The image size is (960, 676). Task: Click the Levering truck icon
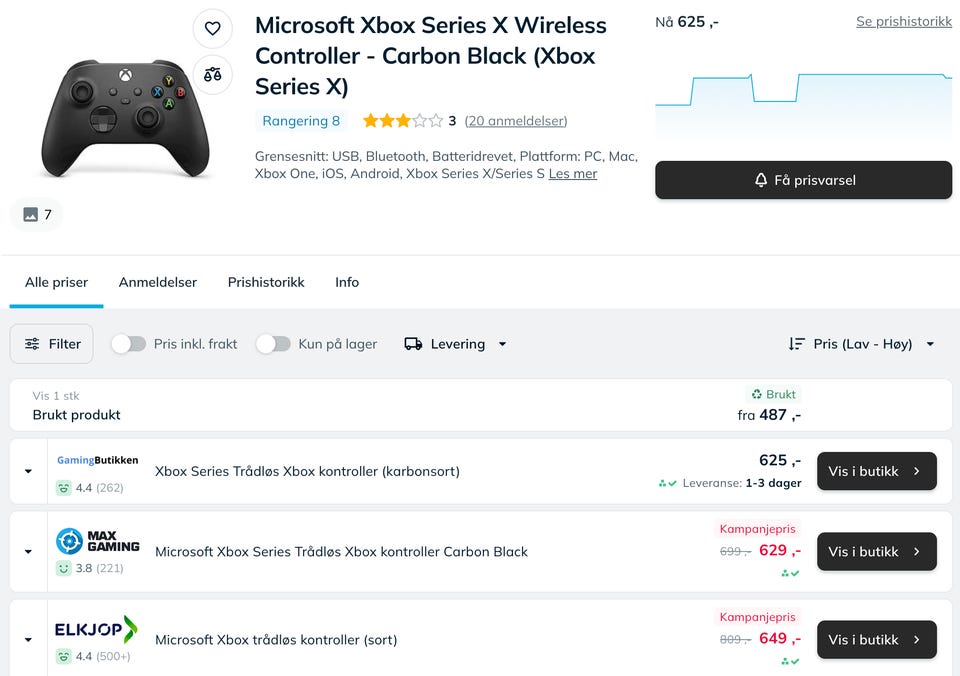(413, 344)
